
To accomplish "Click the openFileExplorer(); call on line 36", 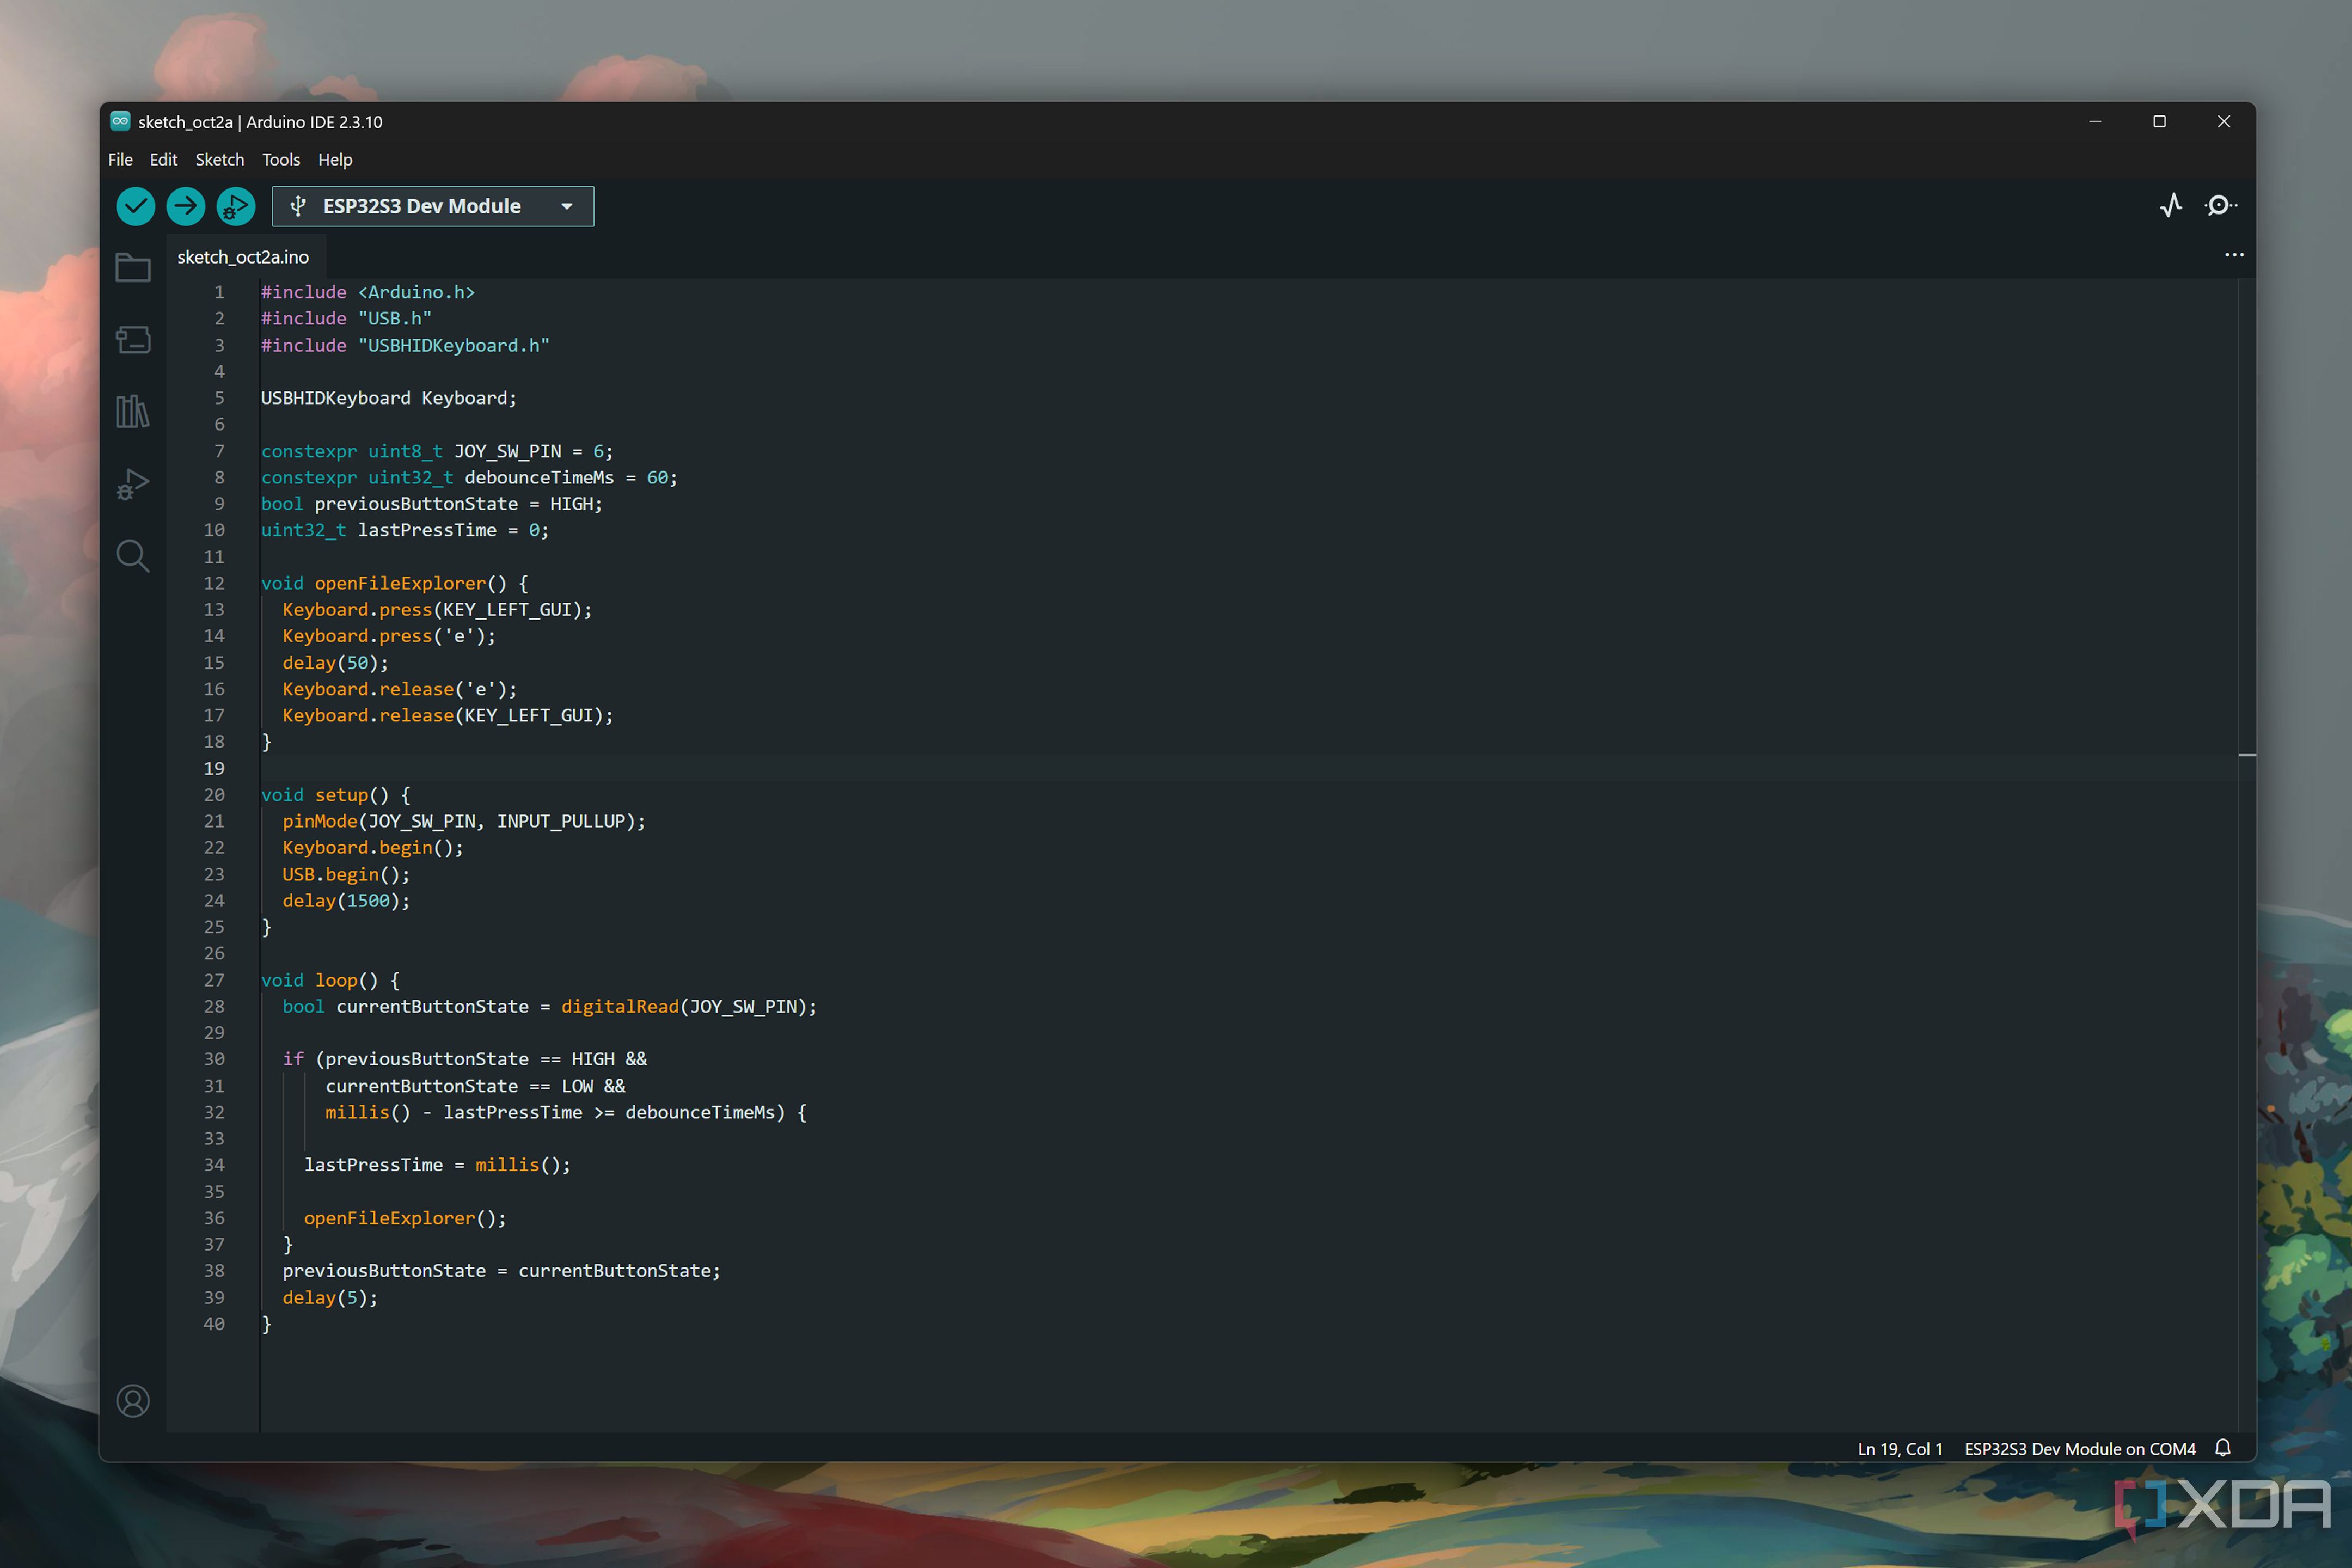I will pyautogui.click(x=405, y=1218).
